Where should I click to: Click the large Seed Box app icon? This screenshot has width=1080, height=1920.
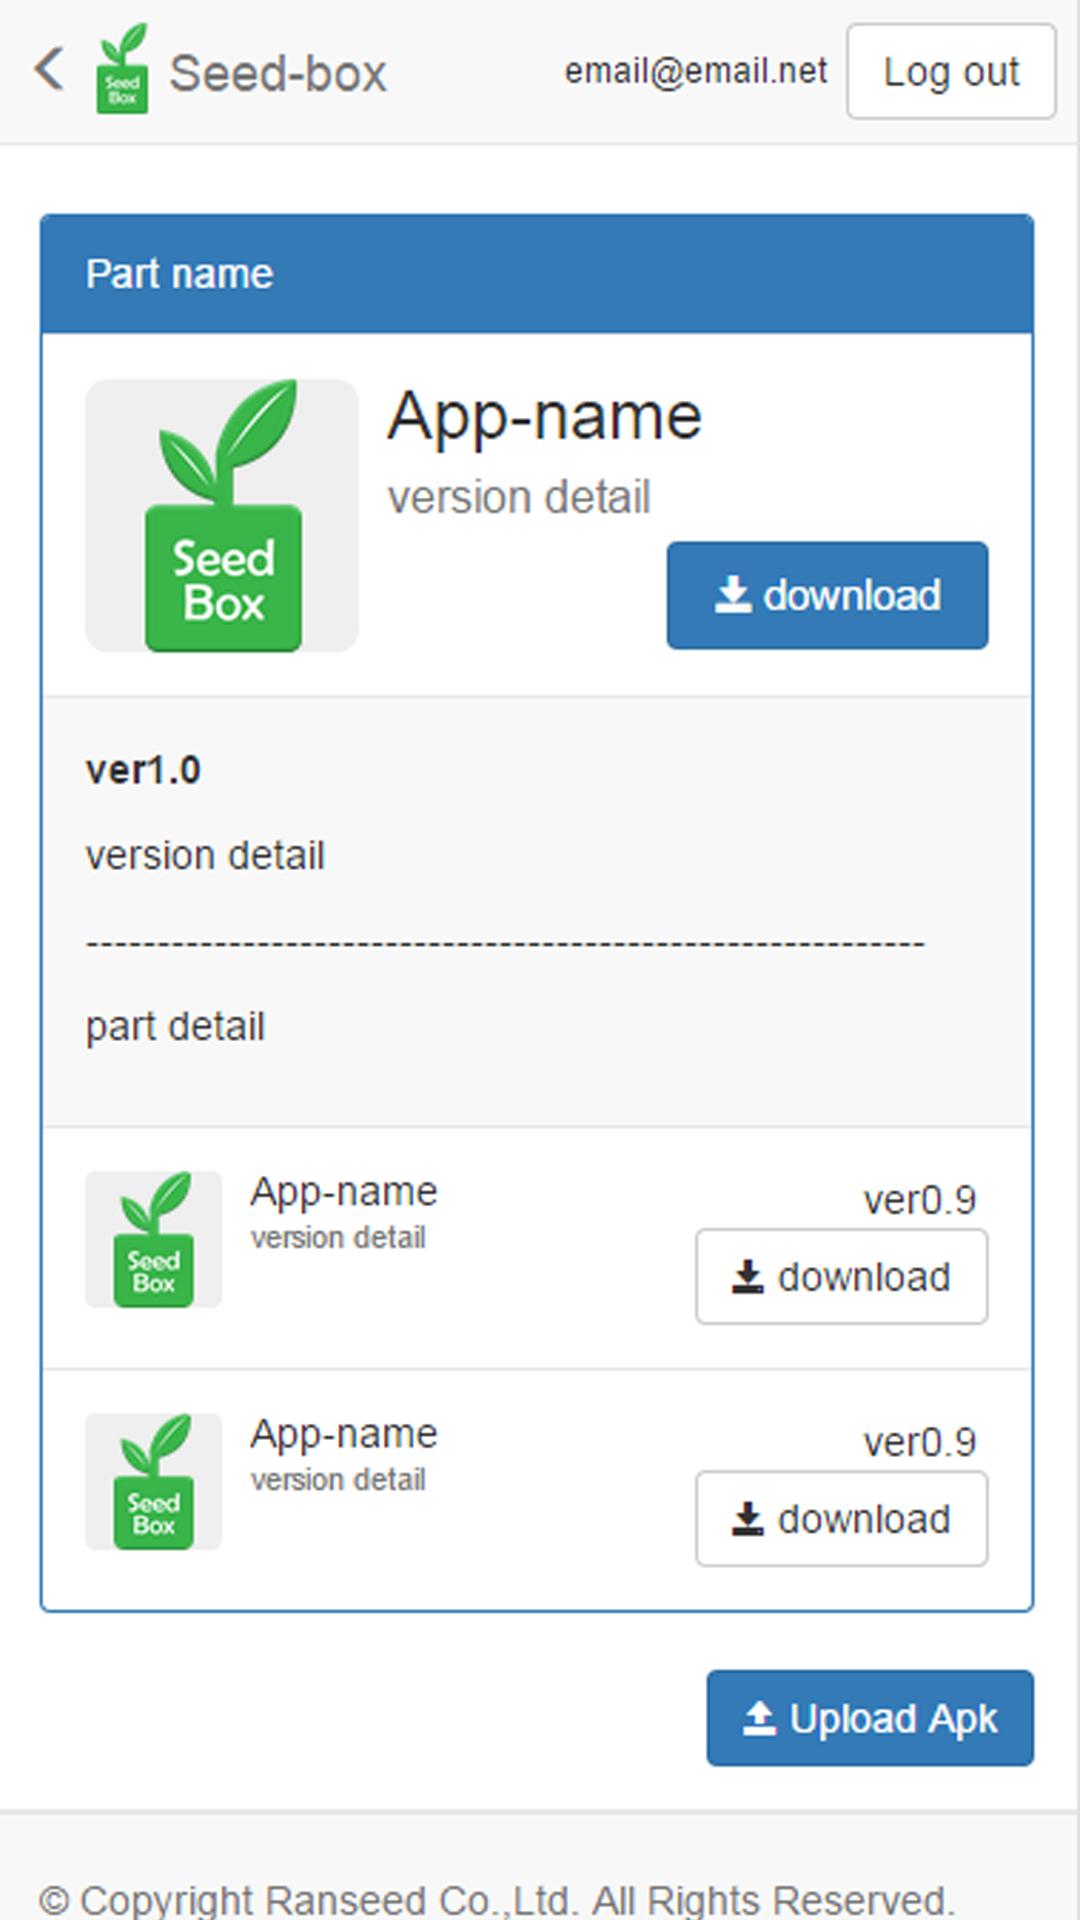pyautogui.click(x=222, y=516)
